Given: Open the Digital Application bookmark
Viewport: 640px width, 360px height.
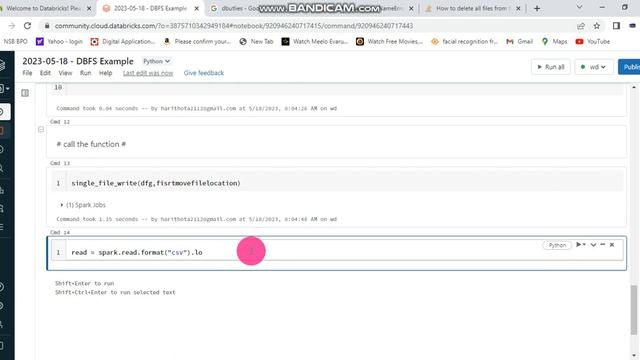Looking at the screenshot, I should point(123,42).
